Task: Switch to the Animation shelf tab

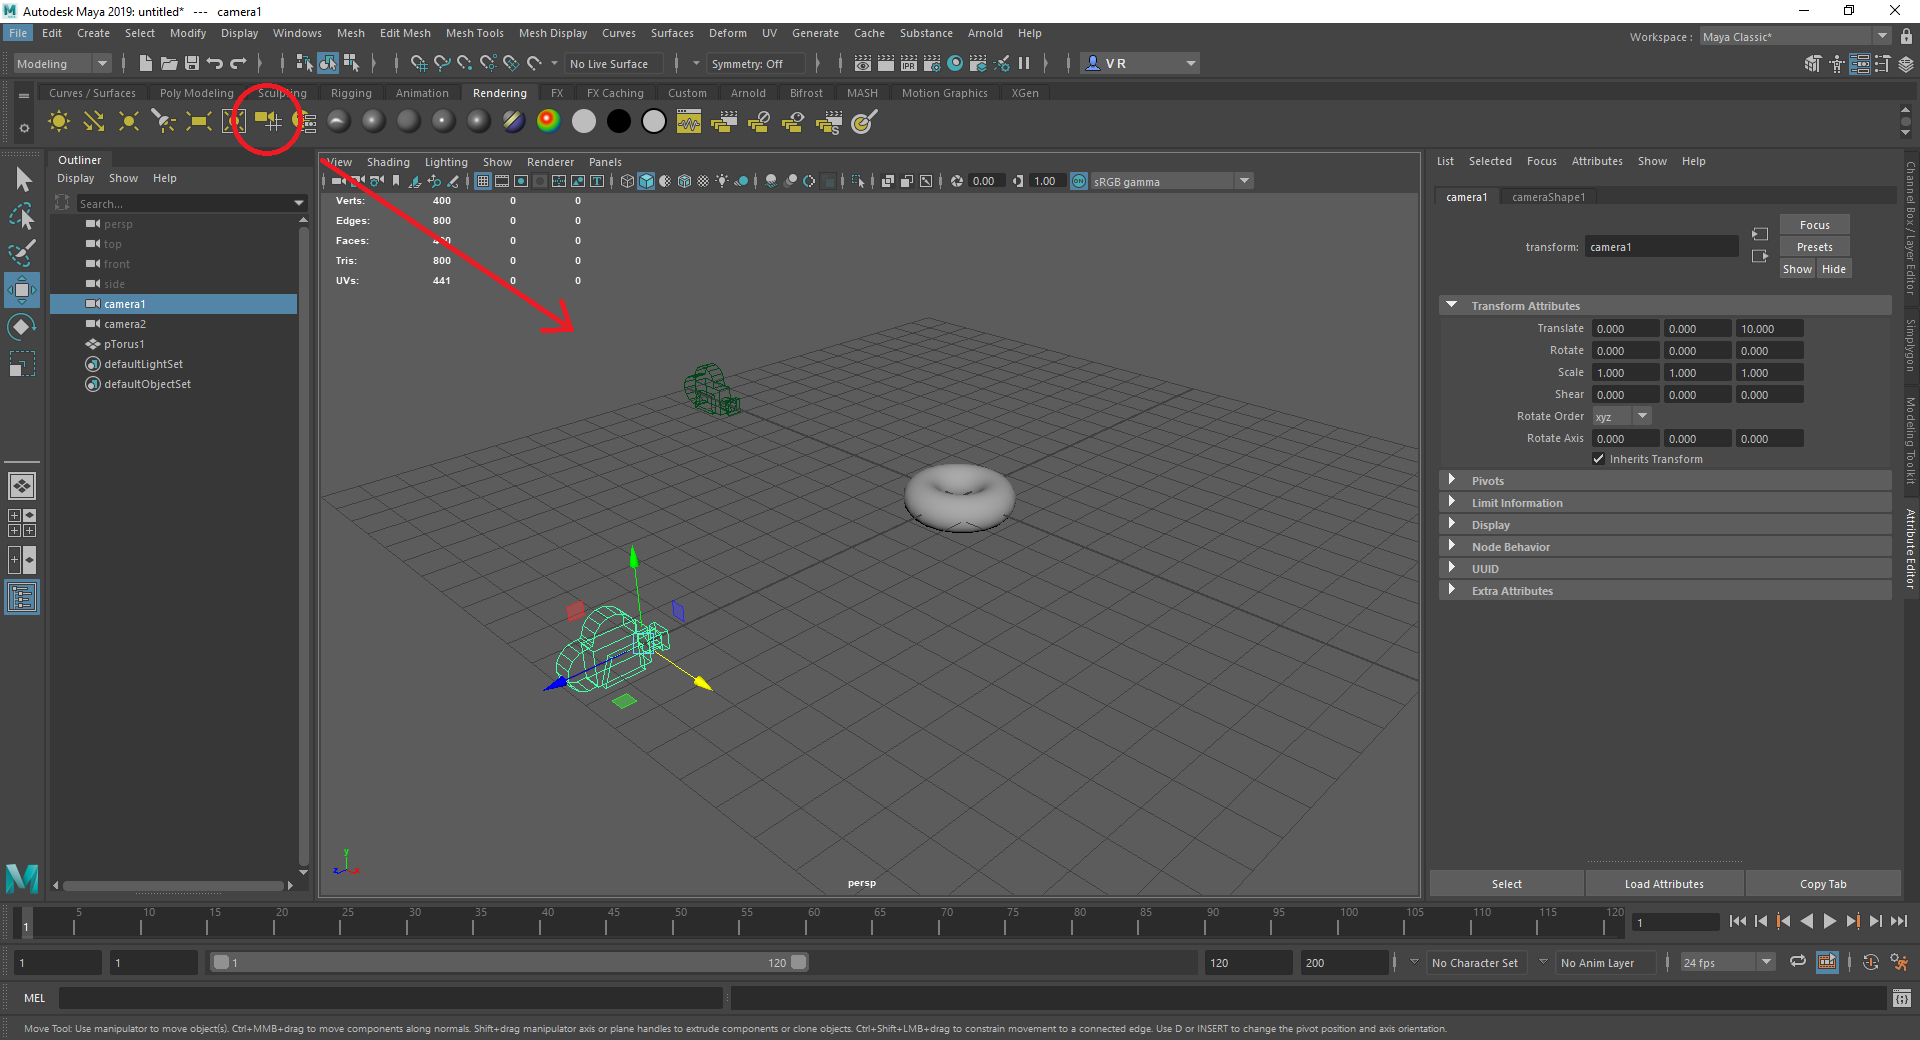Action: (421, 93)
